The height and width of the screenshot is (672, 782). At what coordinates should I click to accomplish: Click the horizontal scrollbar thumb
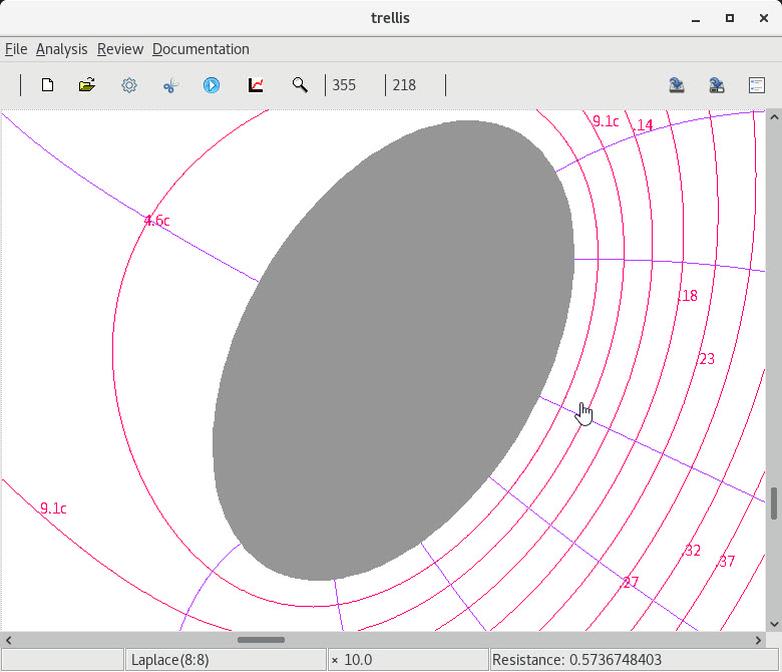click(261, 640)
